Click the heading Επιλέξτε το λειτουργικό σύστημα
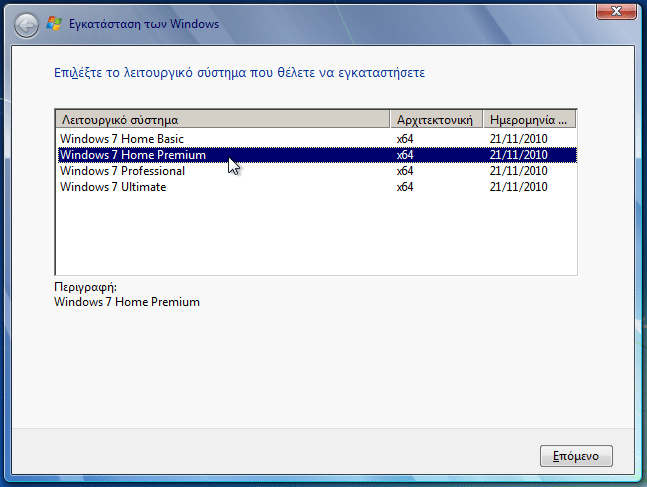Image resolution: width=647 pixels, height=487 pixels. (239, 73)
